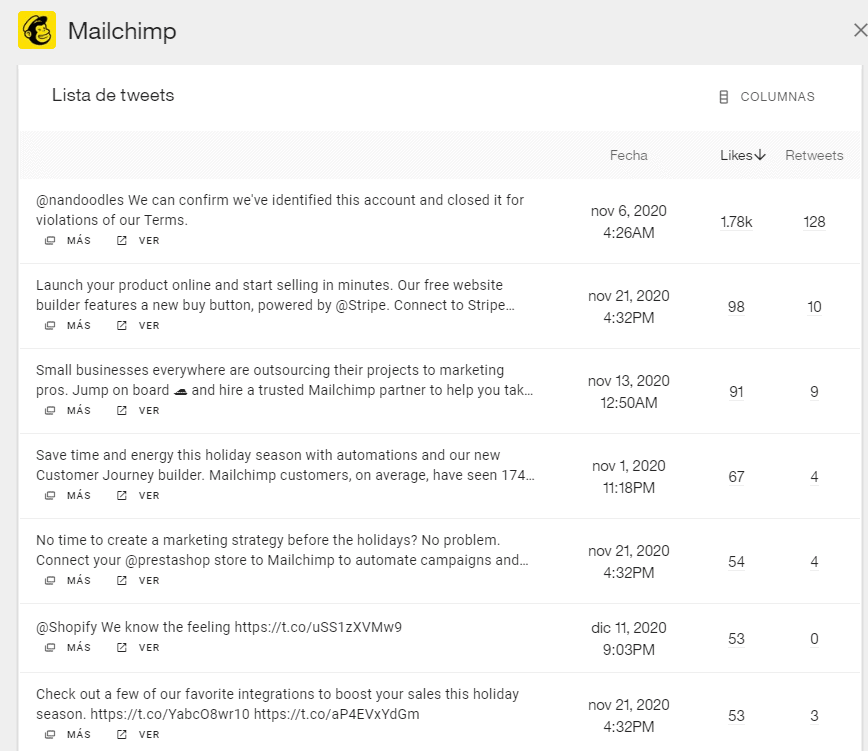Sort tweets by Retweets column header
Viewport: 868px width, 751px height.
point(814,156)
